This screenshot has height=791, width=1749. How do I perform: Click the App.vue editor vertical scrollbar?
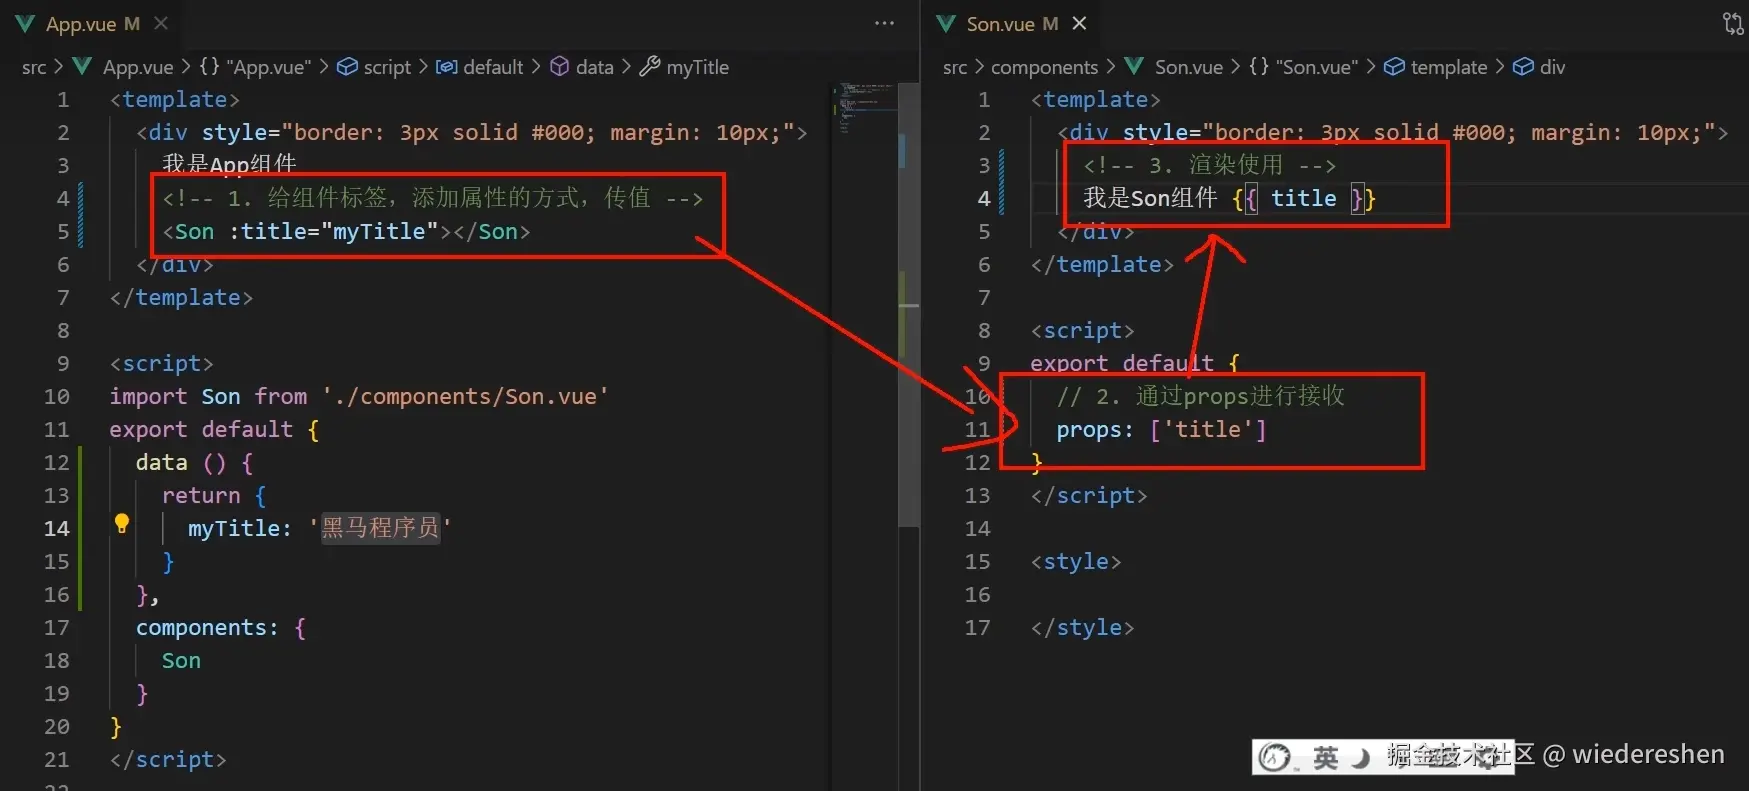908,305
